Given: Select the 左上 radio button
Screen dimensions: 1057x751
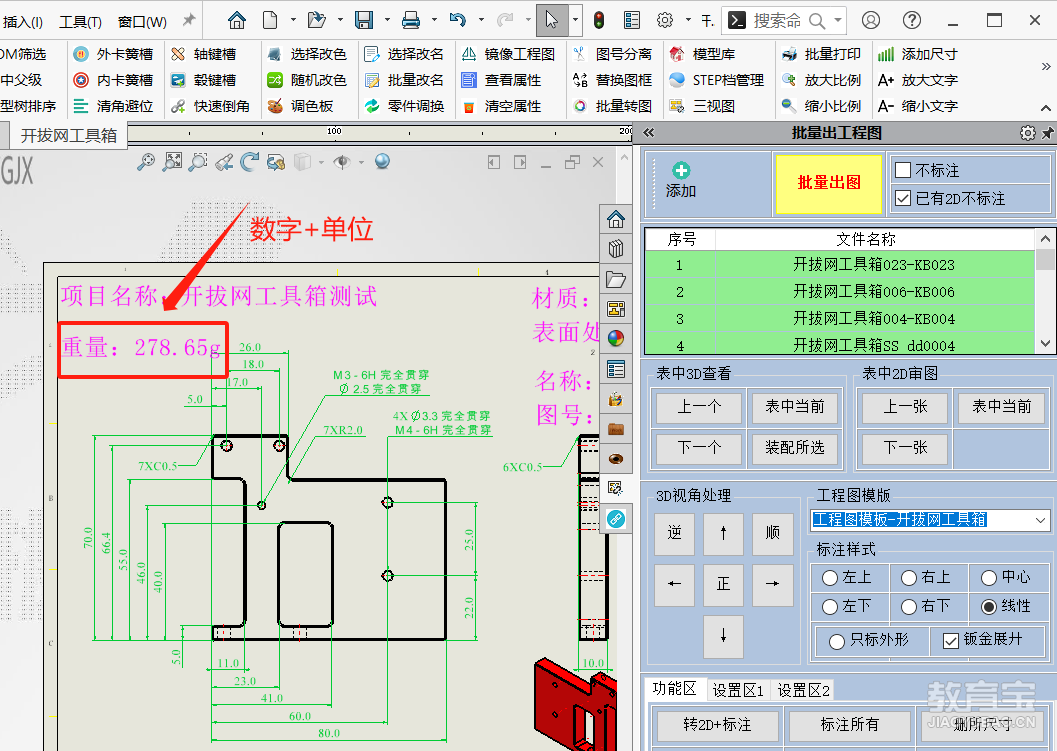Looking at the screenshot, I should pos(830,578).
